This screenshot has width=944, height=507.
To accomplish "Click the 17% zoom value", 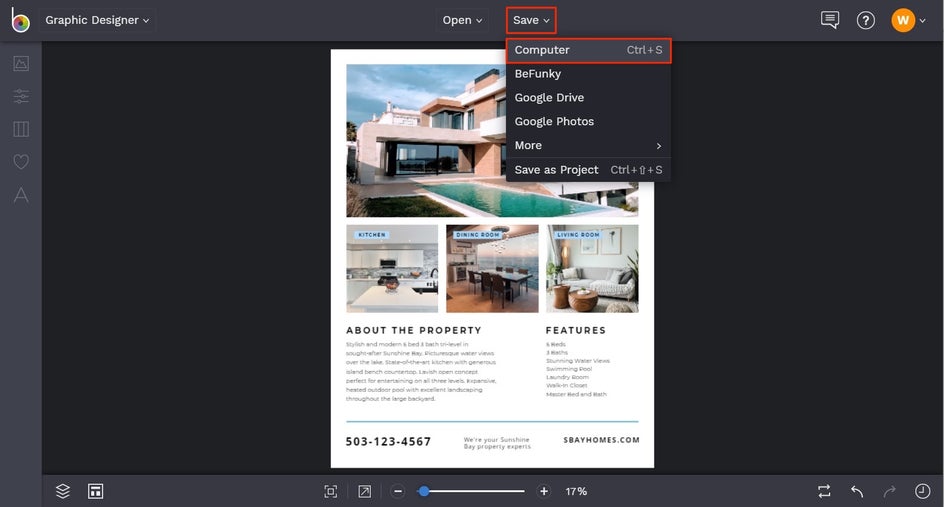I will click(x=576, y=491).
